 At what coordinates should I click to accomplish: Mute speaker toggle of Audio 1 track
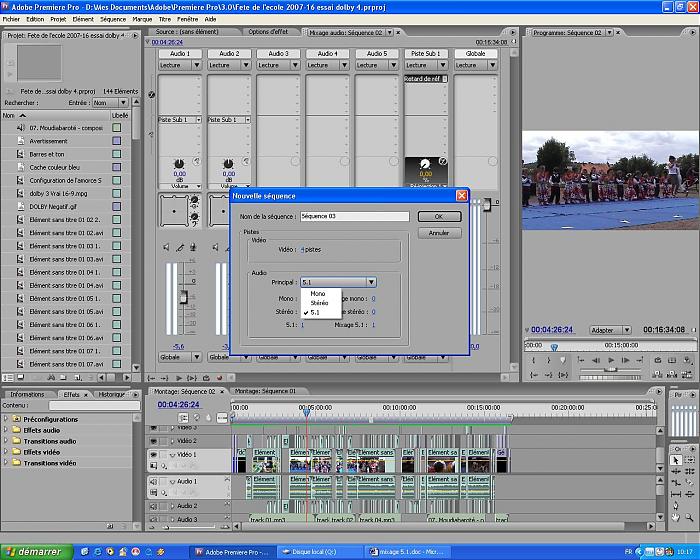point(153,482)
